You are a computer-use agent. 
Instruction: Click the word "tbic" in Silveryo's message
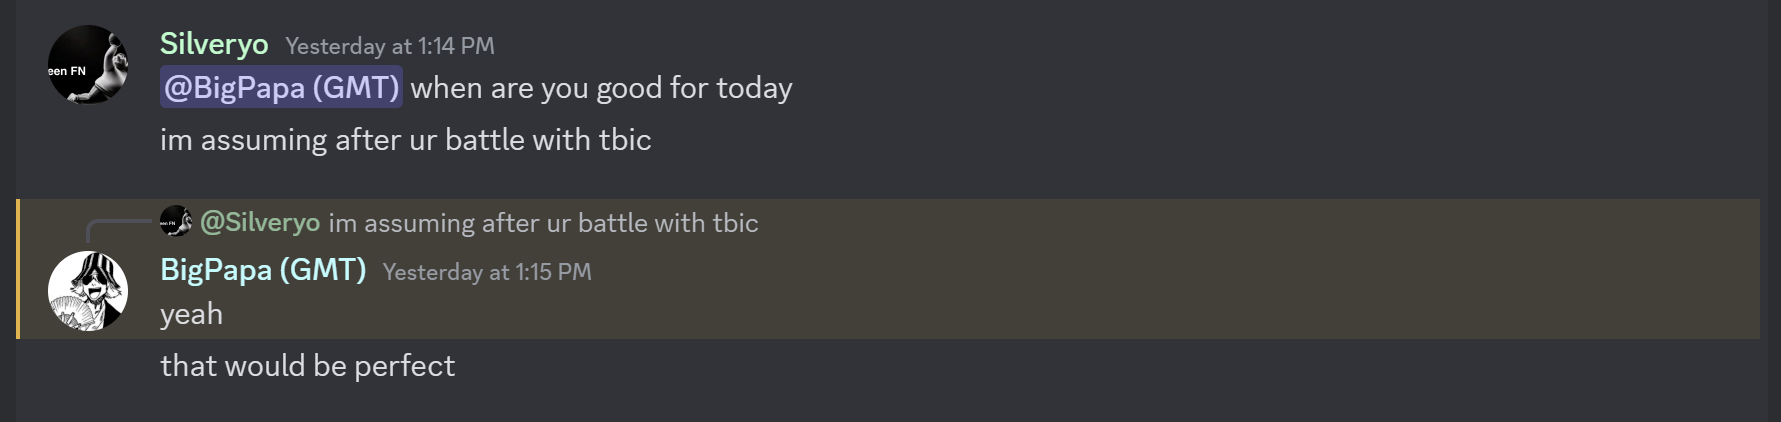(625, 140)
